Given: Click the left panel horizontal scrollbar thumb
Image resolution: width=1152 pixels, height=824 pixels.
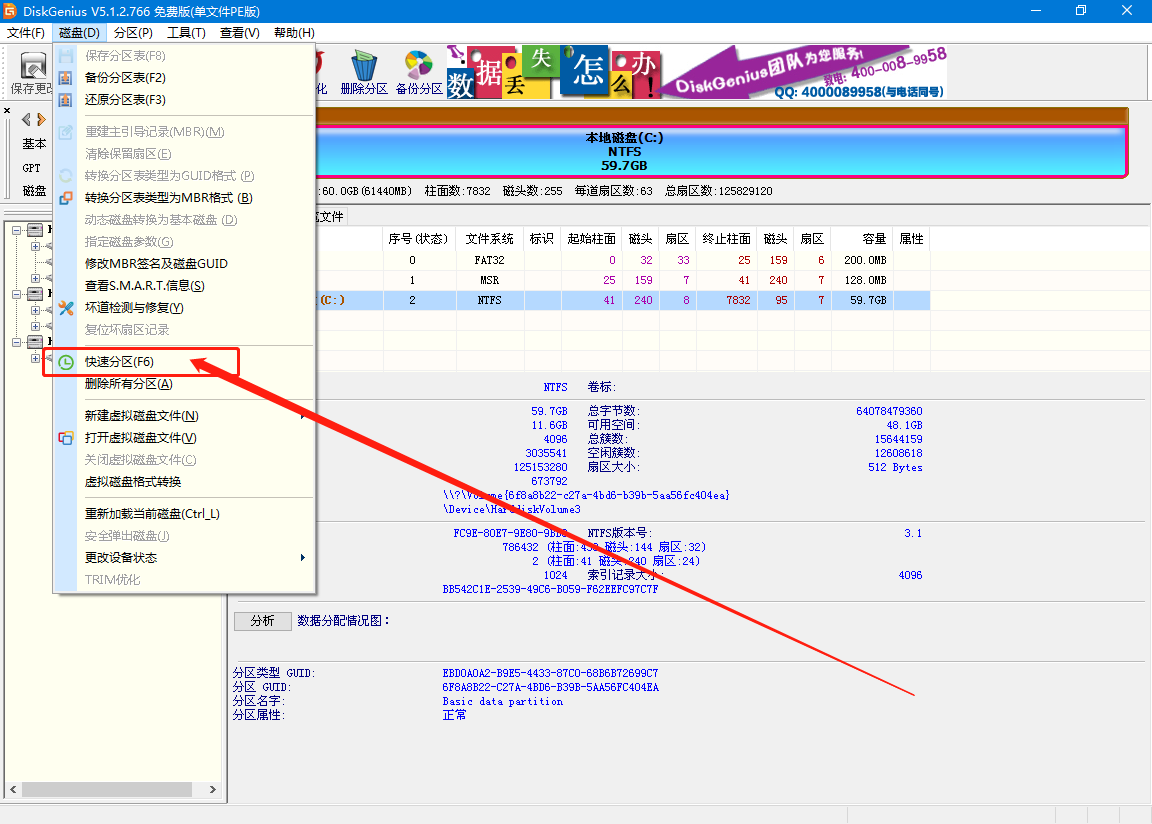Looking at the screenshot, I should pyautogui.click(x=107, y=789).
